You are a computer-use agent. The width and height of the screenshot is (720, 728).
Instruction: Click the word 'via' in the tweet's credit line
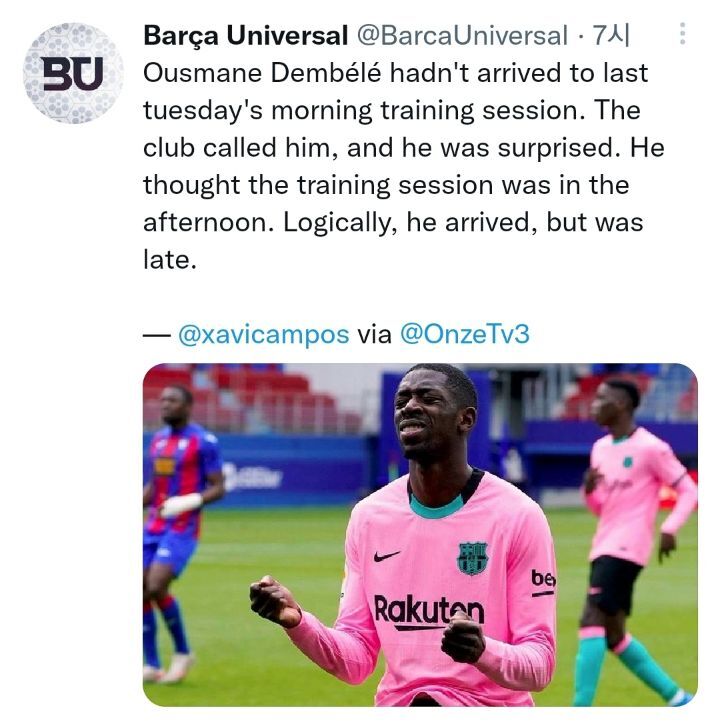[374, 334]
